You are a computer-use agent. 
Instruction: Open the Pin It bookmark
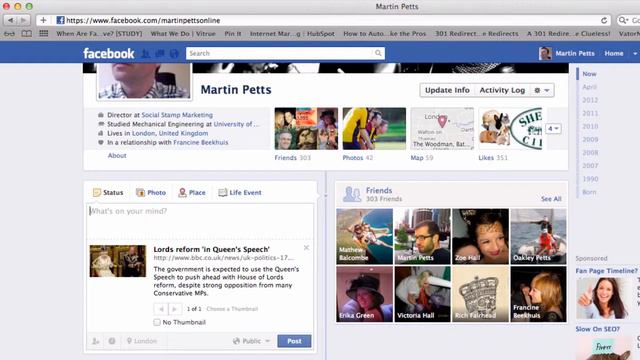click(233, 33)
